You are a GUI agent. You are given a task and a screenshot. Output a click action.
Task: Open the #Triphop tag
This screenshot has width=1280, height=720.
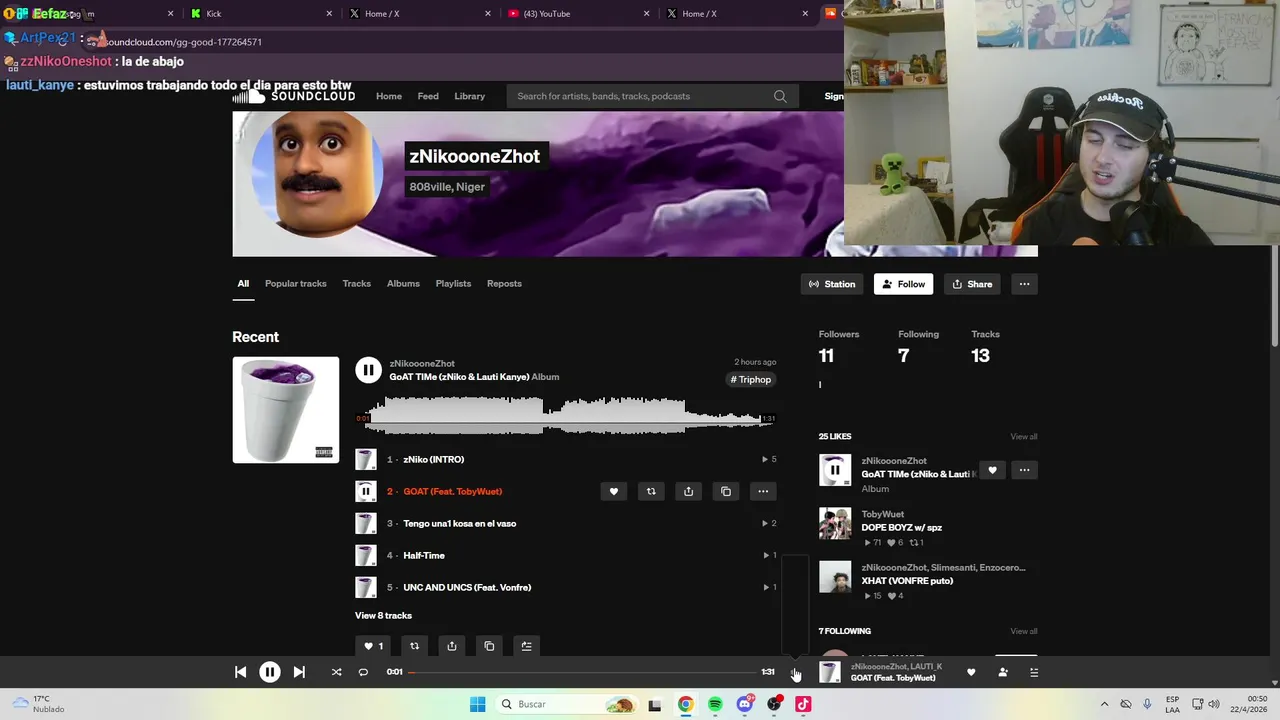point(751,380)
